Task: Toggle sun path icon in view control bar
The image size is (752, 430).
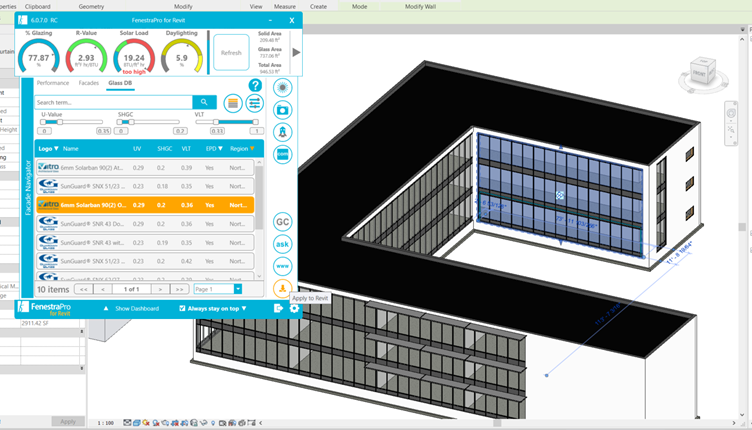Action: coord(146,423)
